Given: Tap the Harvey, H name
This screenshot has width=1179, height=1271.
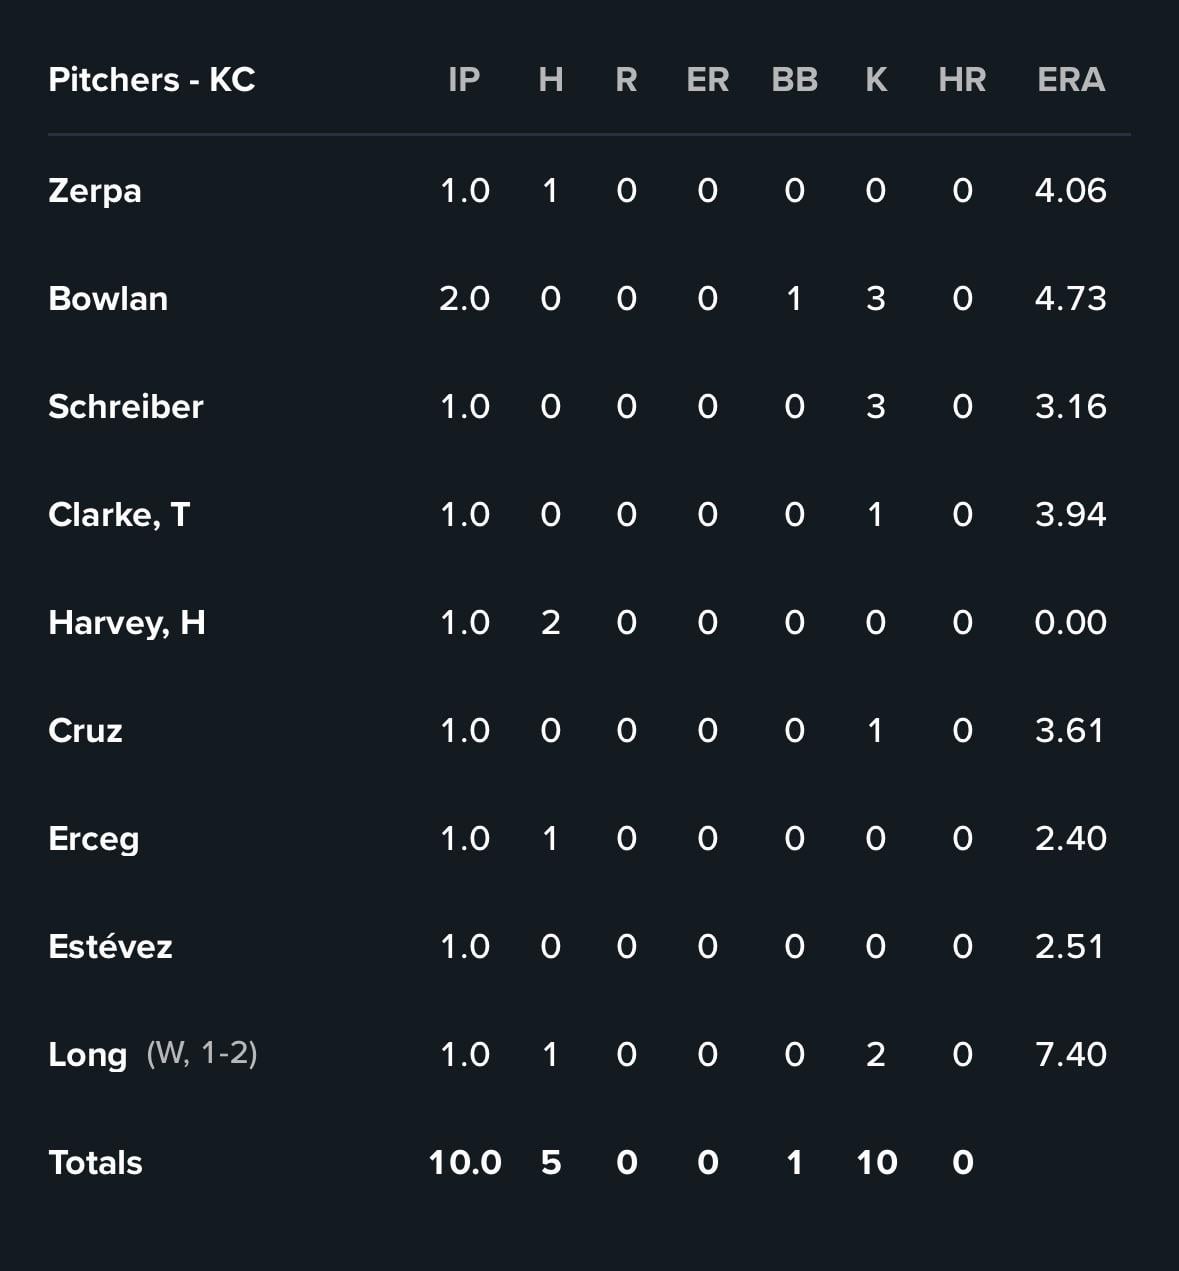Looking at the screenshot, I should [127, 623].
